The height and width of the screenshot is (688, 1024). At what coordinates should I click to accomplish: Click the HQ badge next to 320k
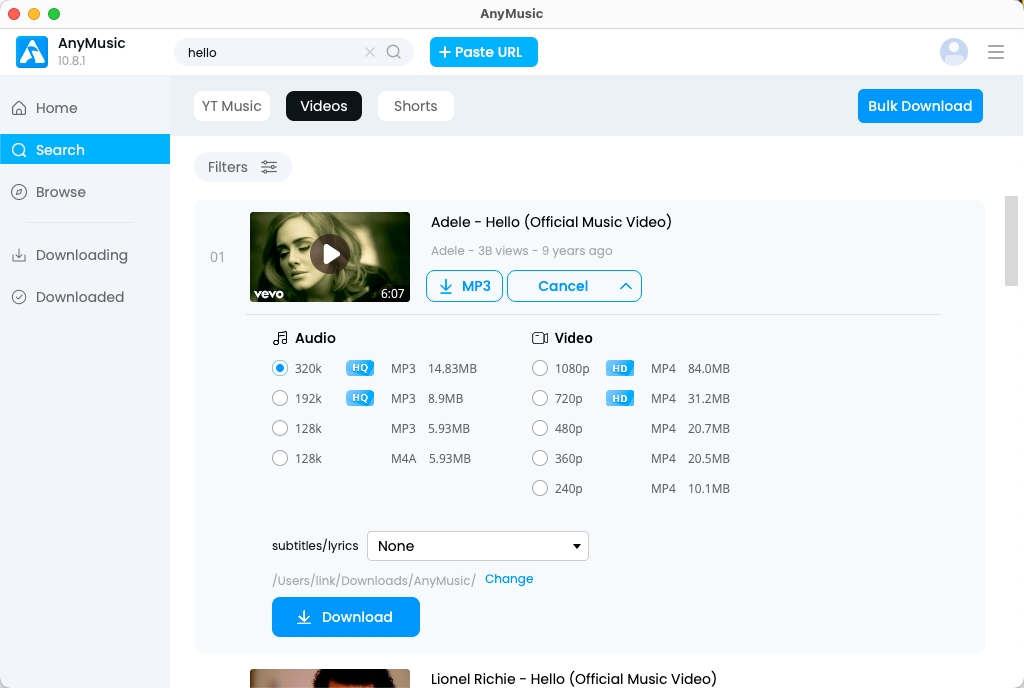360,368
